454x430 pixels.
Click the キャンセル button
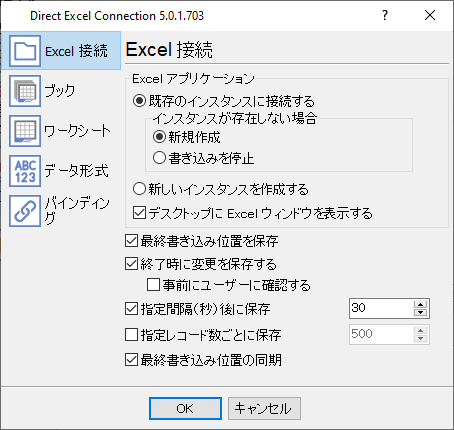[264, 408]
